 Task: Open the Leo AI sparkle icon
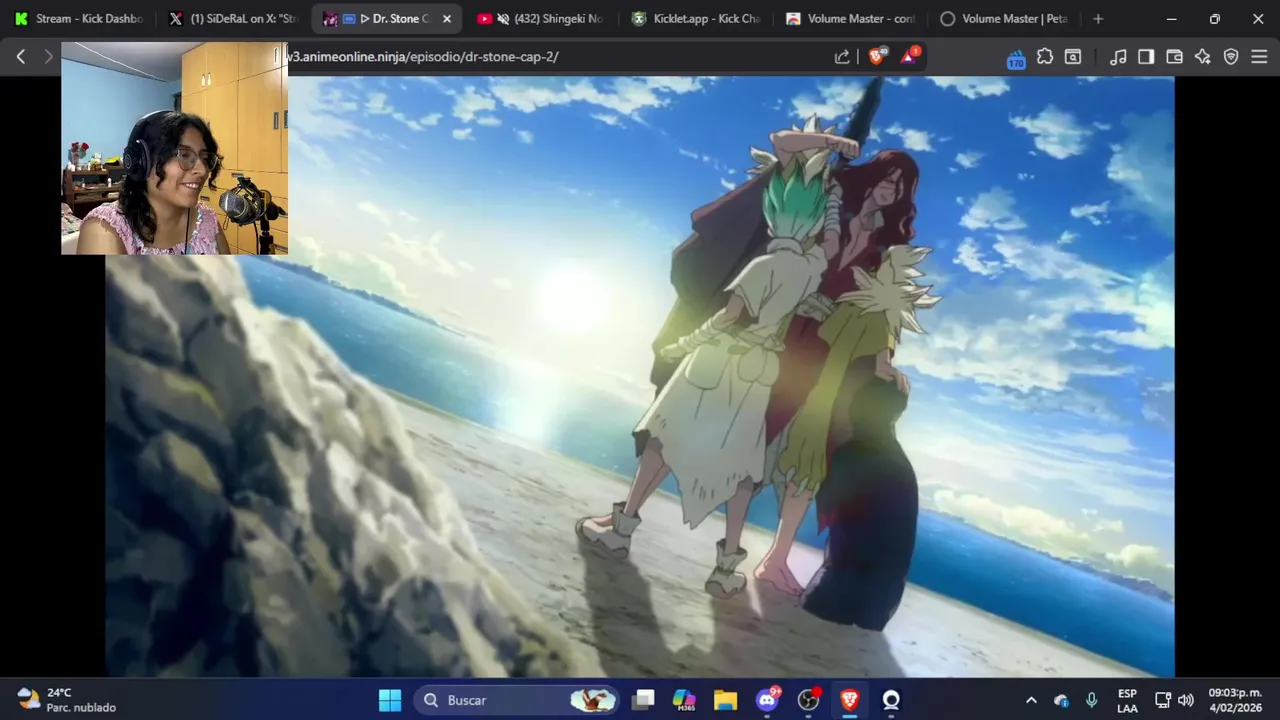click(1202, 57)
